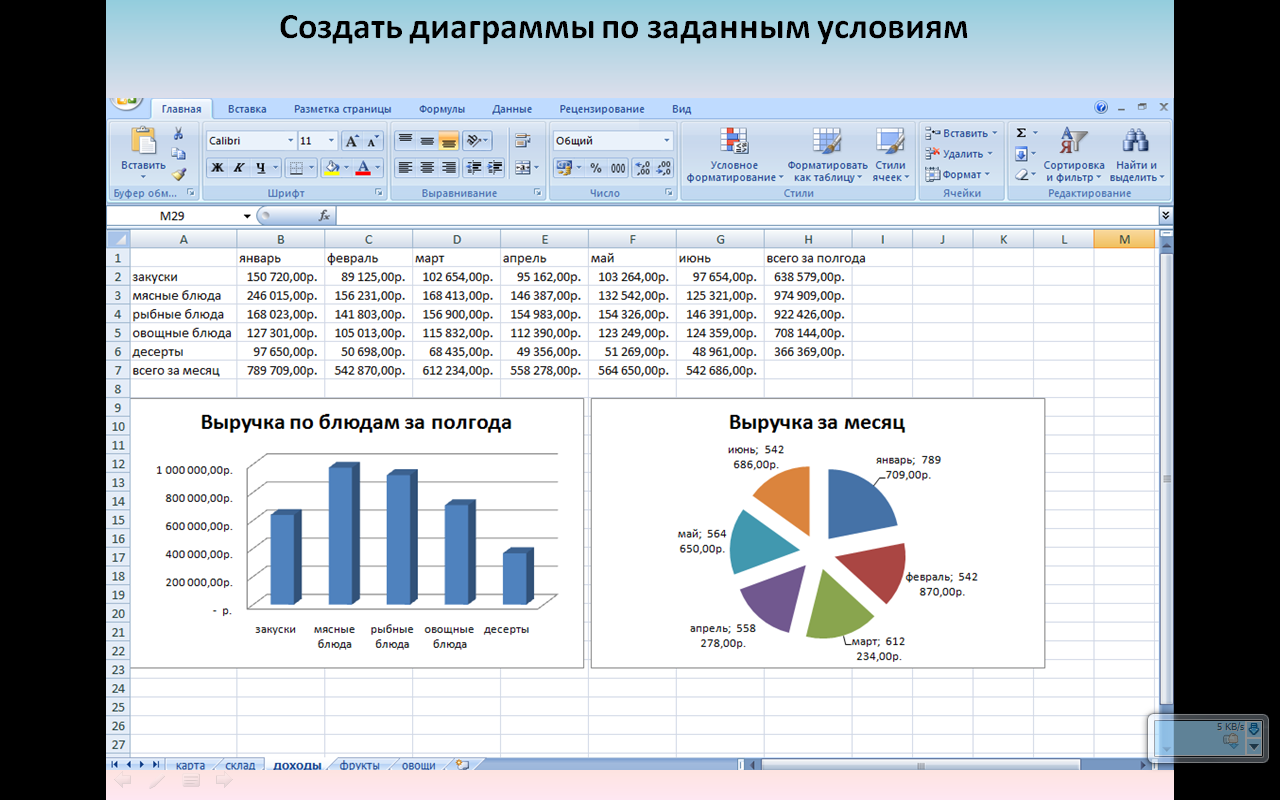Toggle bottom vertical alignment (highlighted)
1280x800 pixels.
pos(449,141)
